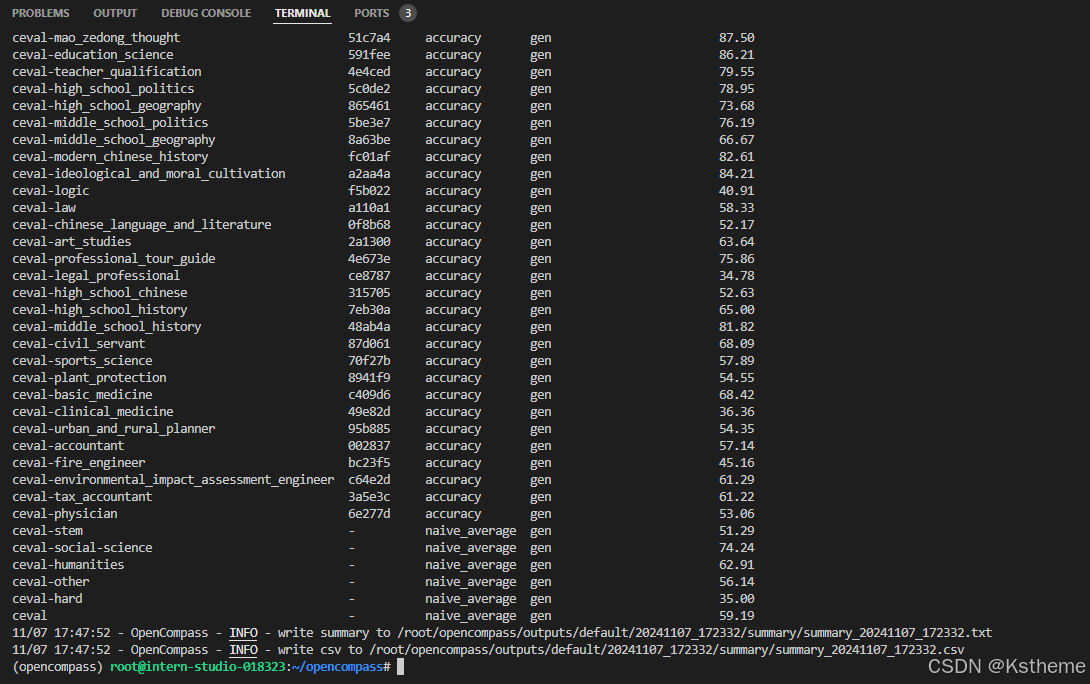
Task: Select ceval-basic_medicine text
Action: (x=82, y=394)
